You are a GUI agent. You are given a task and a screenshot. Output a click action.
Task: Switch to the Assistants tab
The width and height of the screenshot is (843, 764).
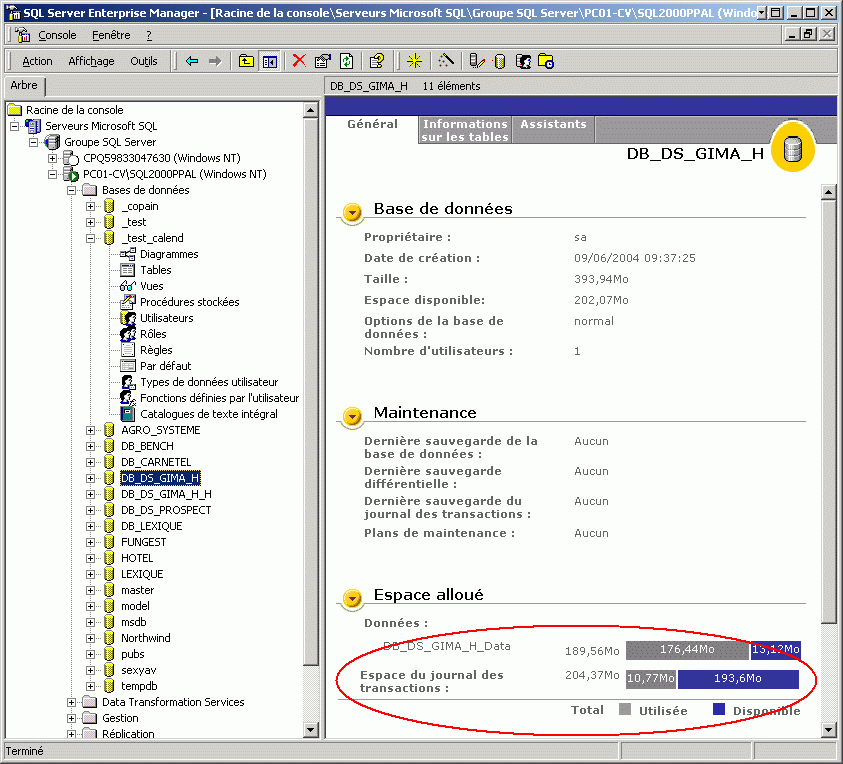[553, 125]
